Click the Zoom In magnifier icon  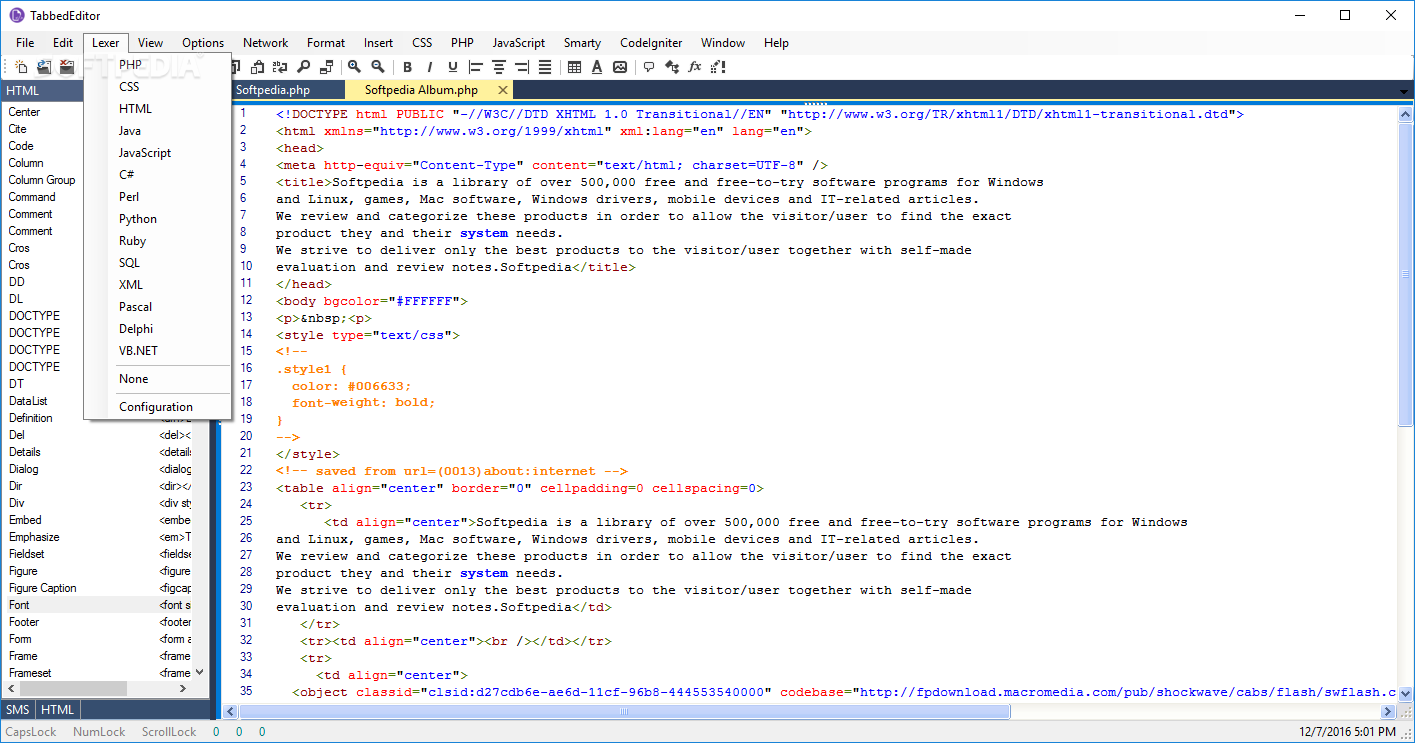click(354, 67)
